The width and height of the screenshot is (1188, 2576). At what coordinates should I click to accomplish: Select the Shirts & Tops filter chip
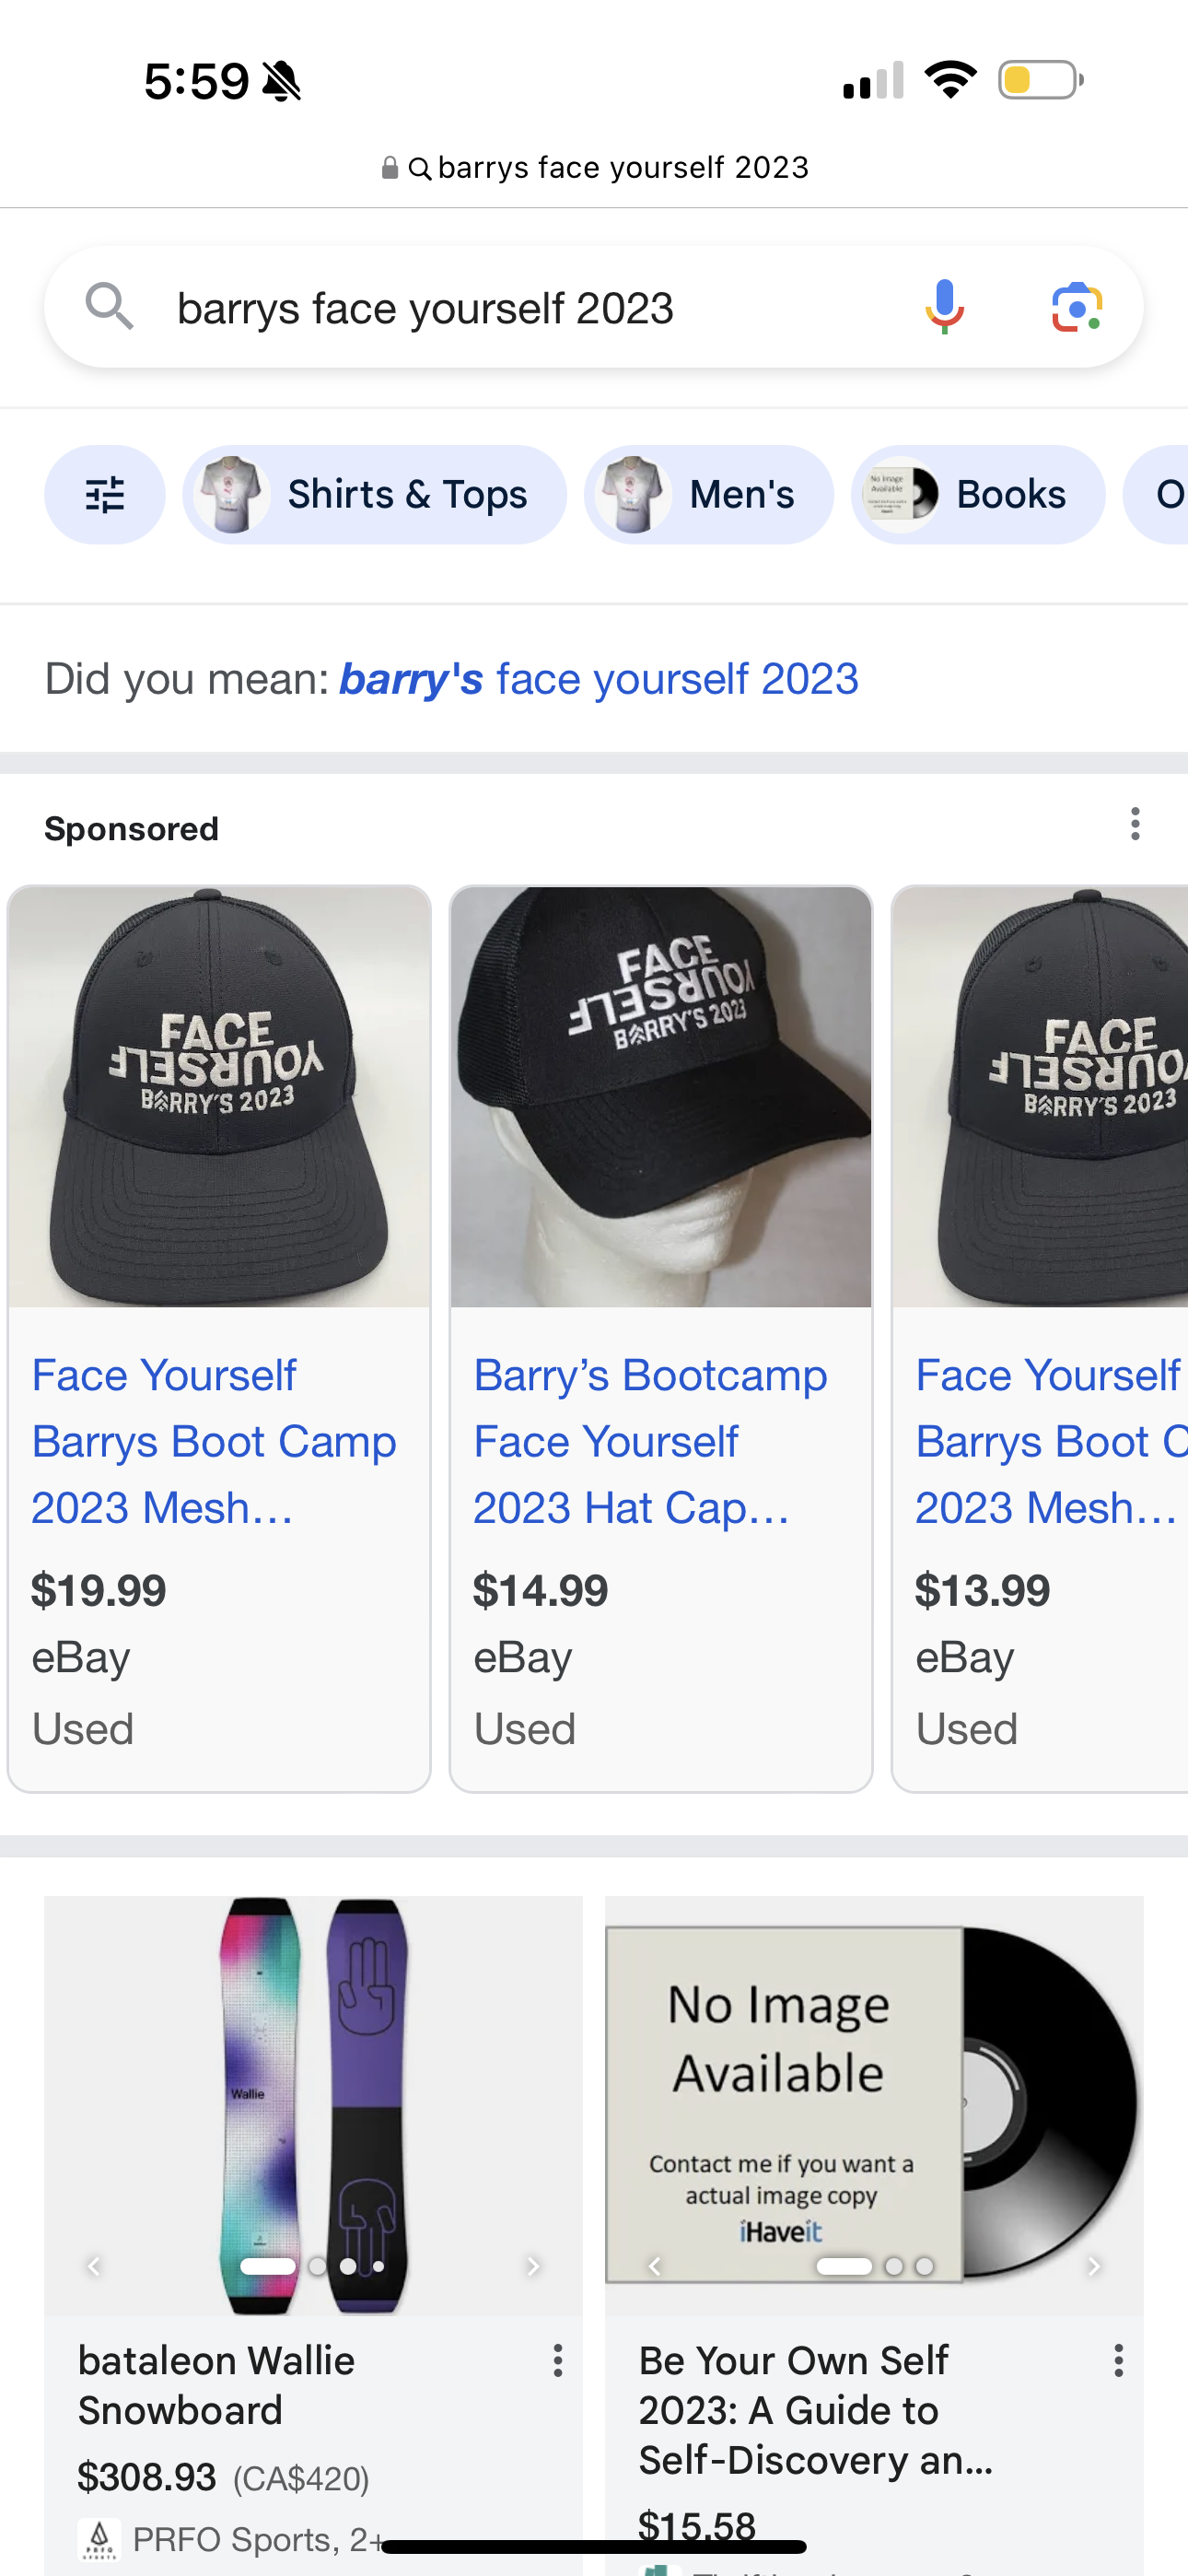coord(375,495)
